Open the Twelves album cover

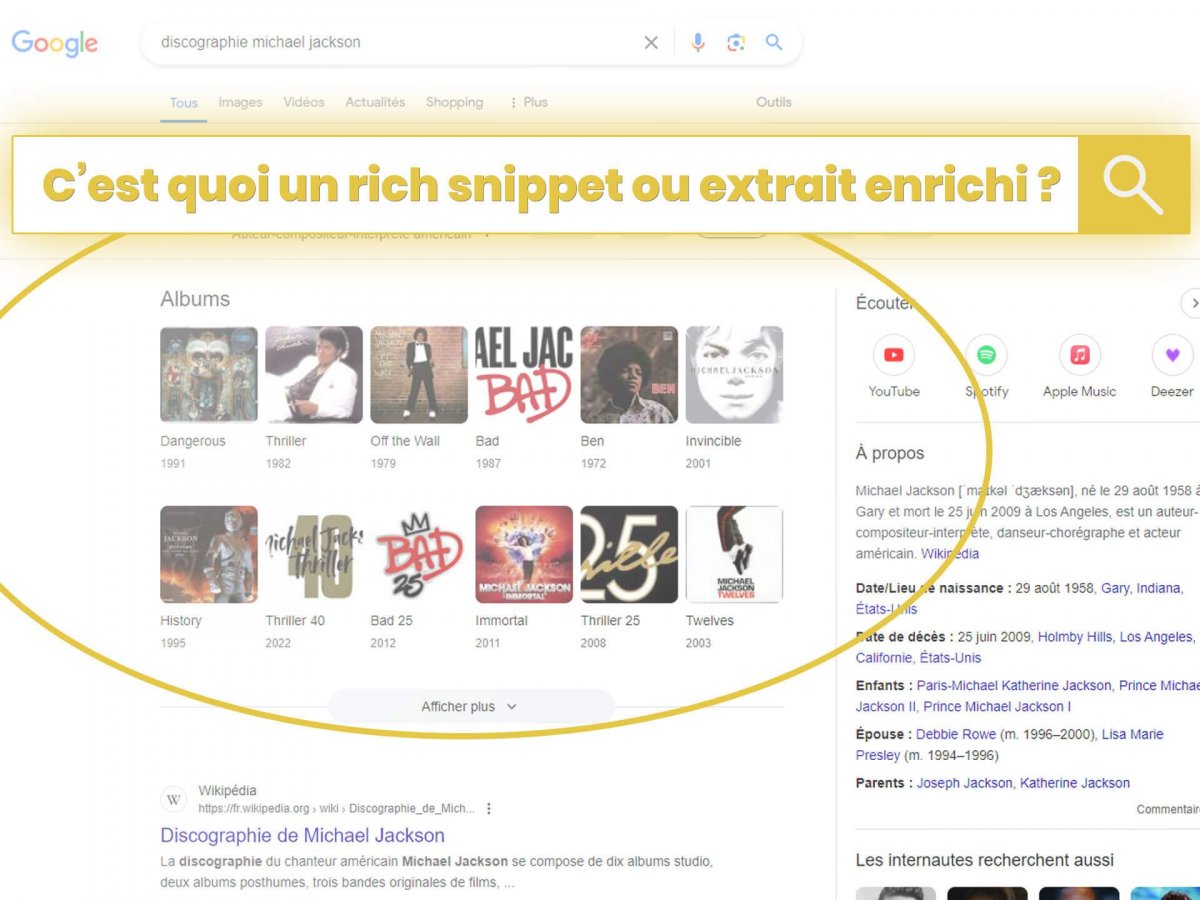(x=734, y=555)
